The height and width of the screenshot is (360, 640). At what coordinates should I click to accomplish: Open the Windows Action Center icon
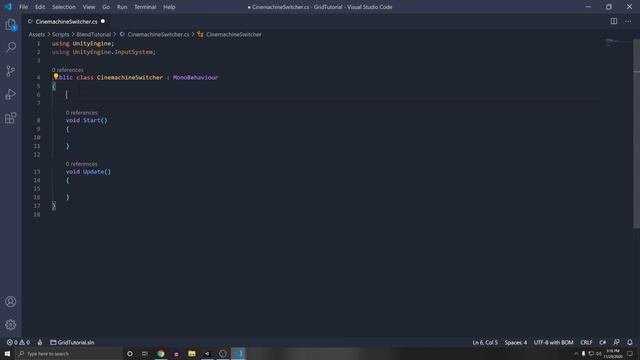(630, 353)
